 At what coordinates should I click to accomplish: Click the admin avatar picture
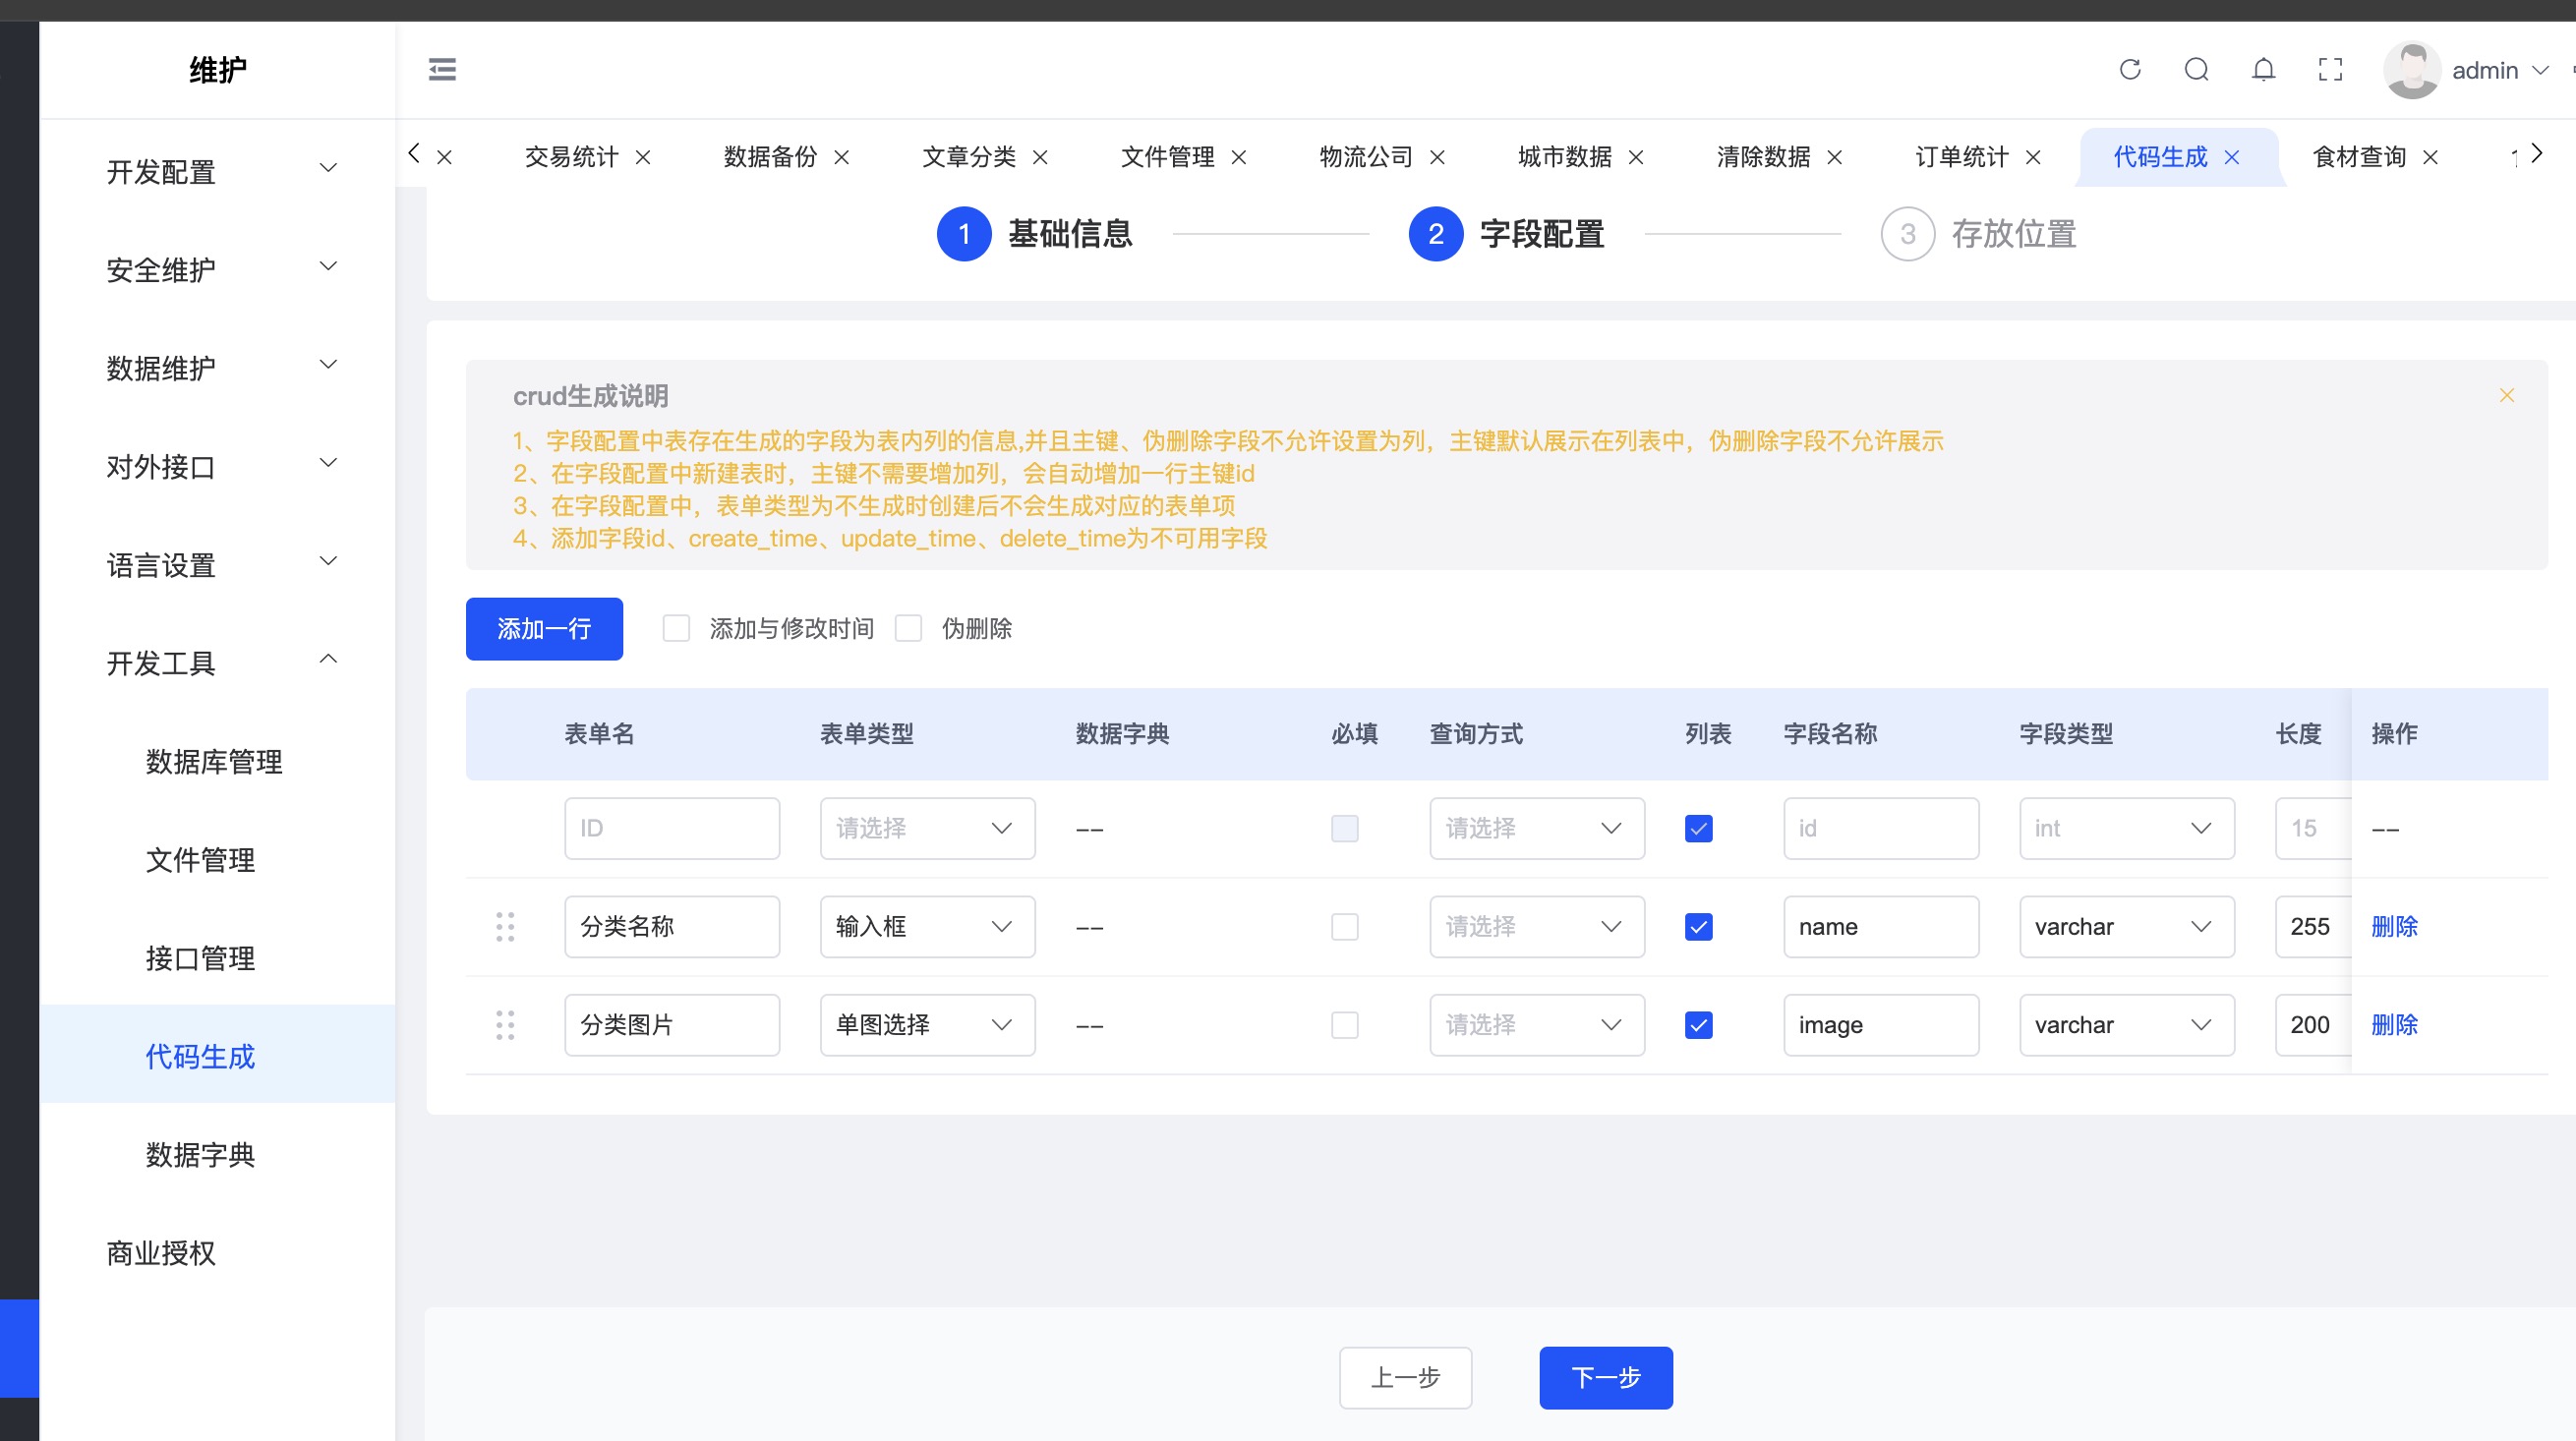point(2412,70)
